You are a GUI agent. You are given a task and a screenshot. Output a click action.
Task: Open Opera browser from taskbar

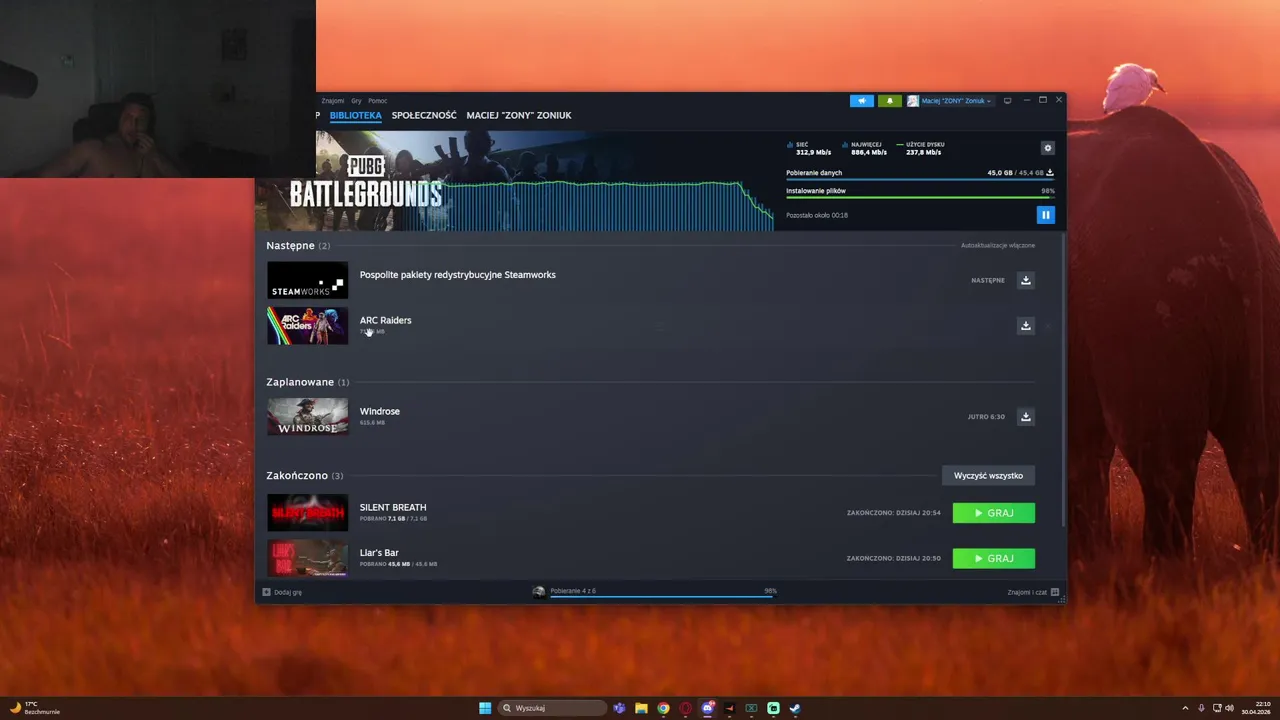[x=685, y=708]
